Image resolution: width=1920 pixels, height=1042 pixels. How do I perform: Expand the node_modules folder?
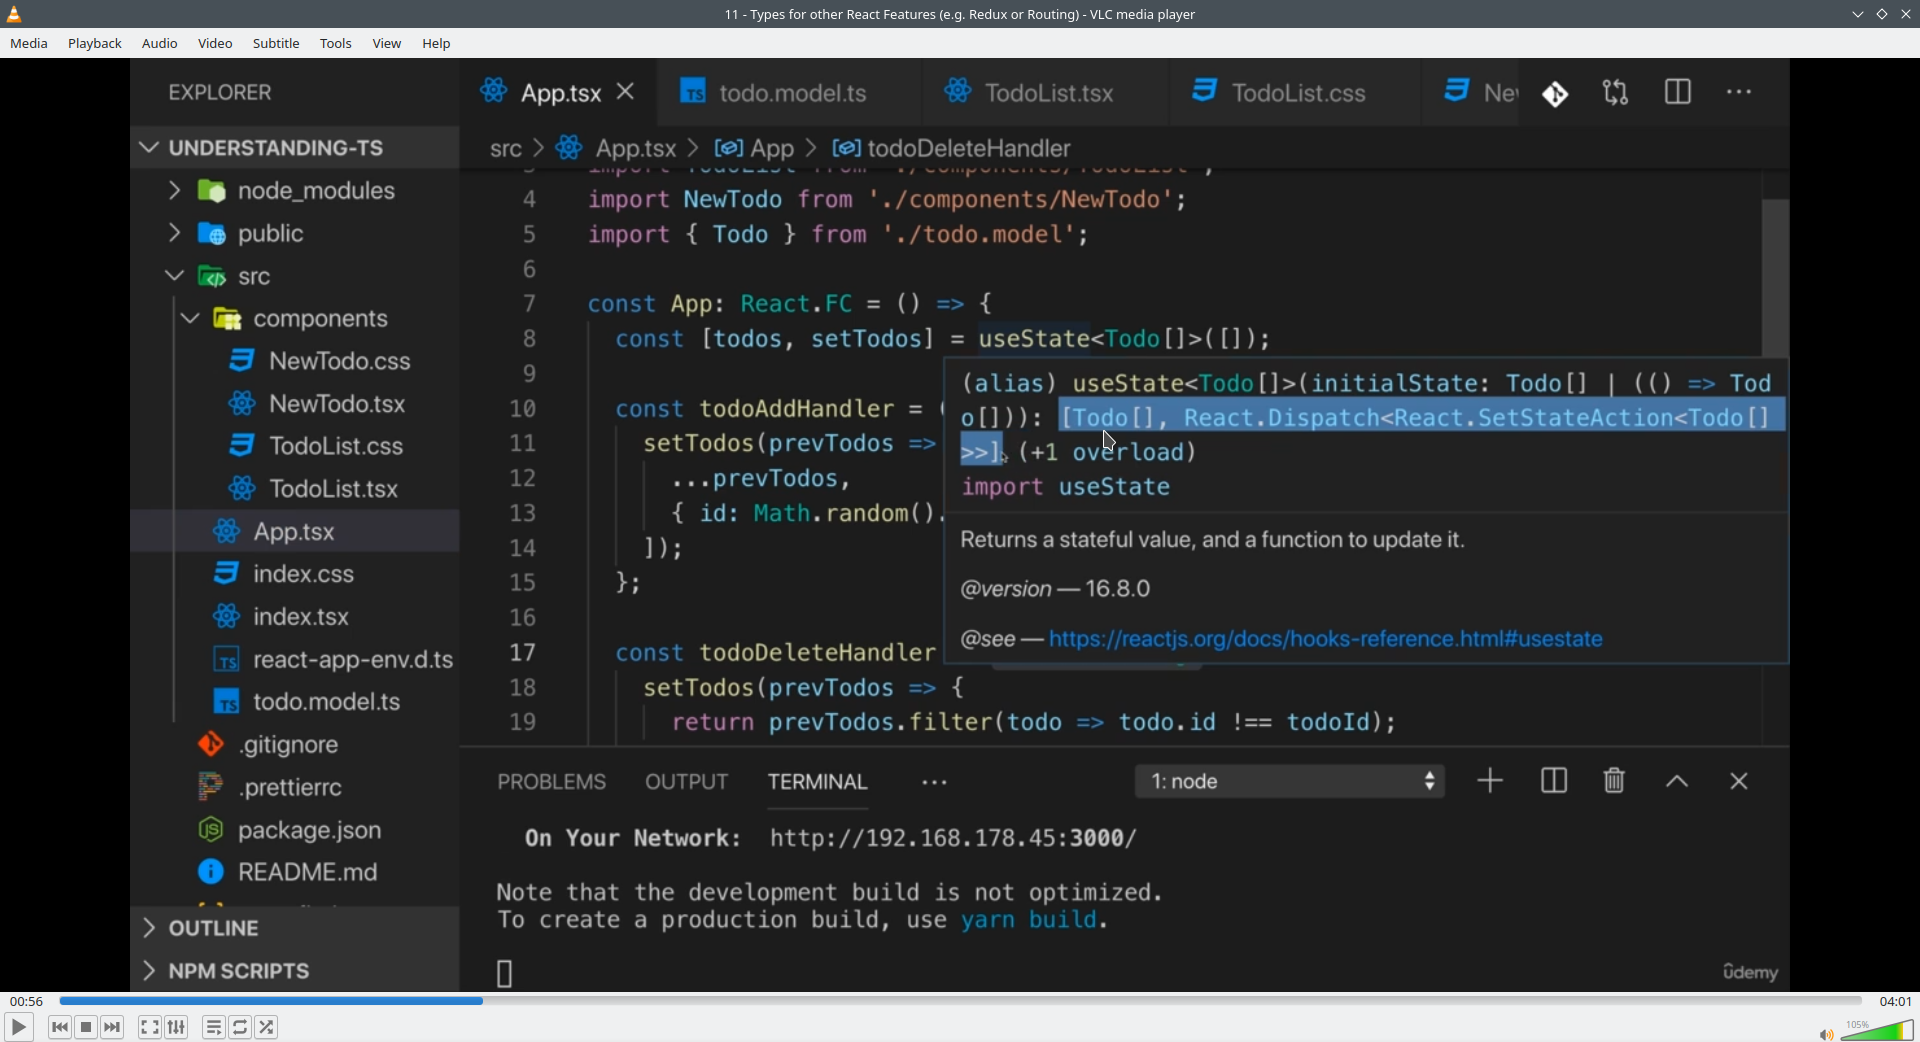[x=295, y=191]
